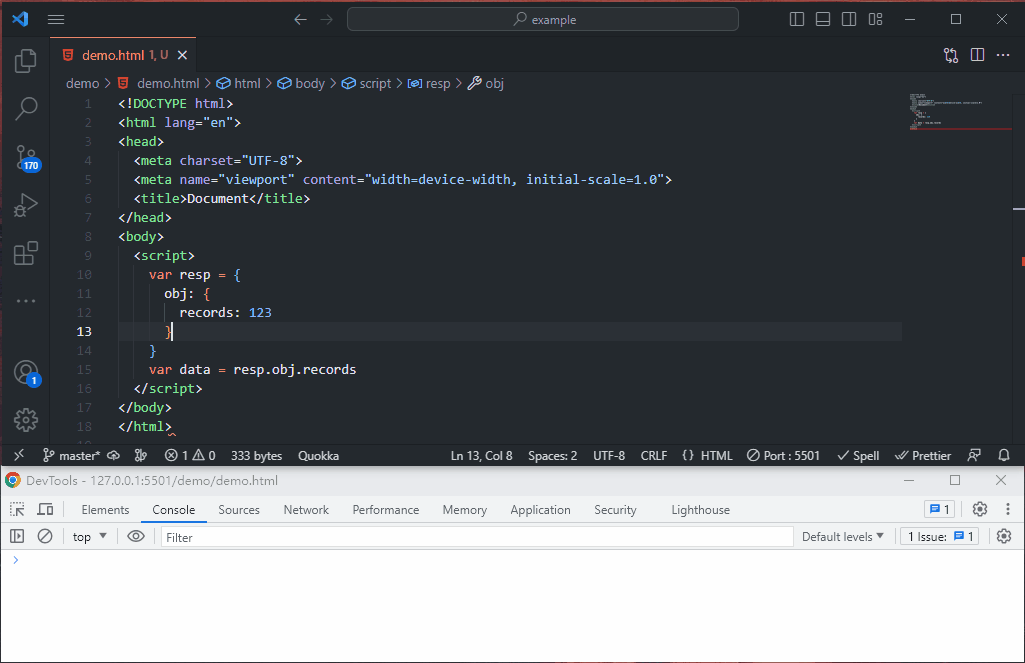The height and width of the screenshot is (663, 1025).
Task: Open the Extensions view
Action: 26,253
